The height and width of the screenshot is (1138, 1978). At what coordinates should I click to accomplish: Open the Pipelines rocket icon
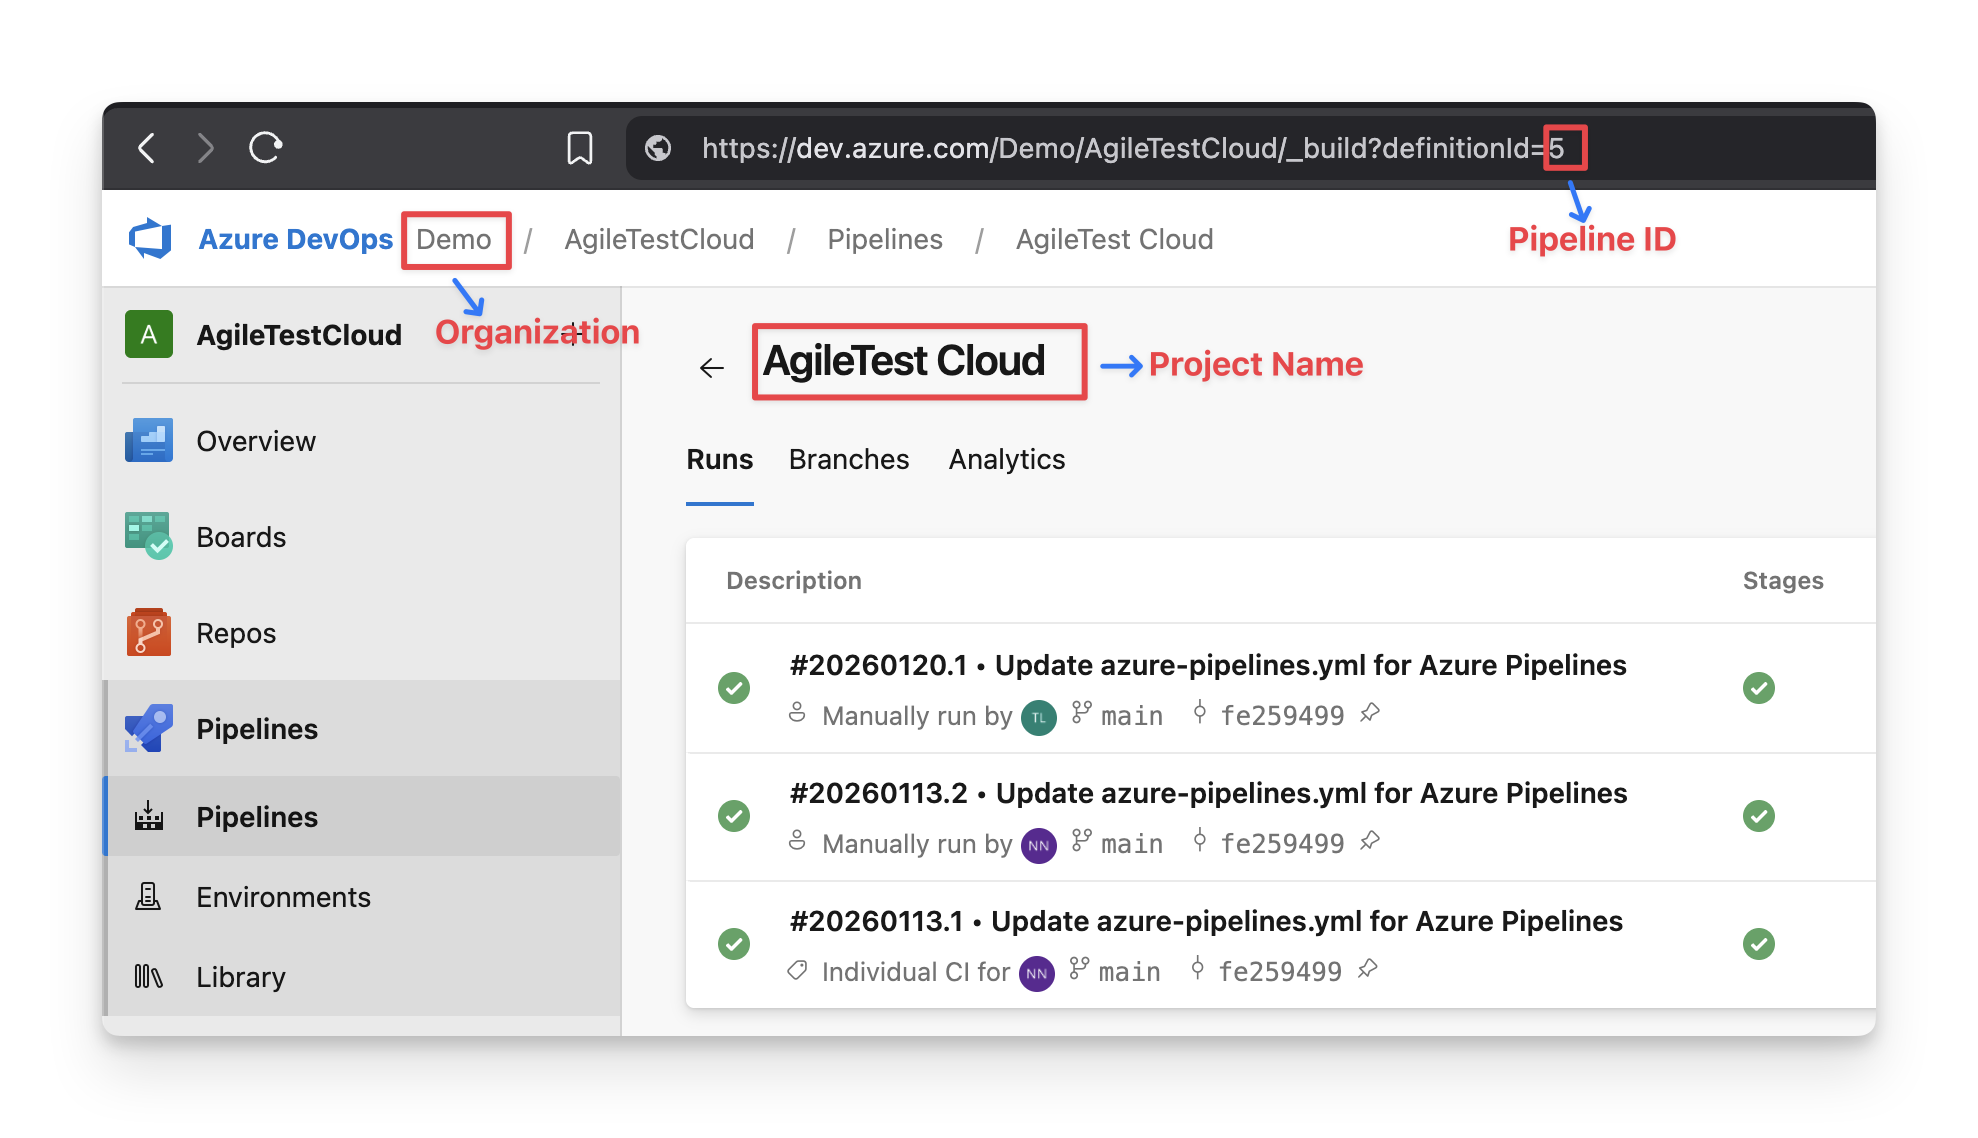point(147,728)
